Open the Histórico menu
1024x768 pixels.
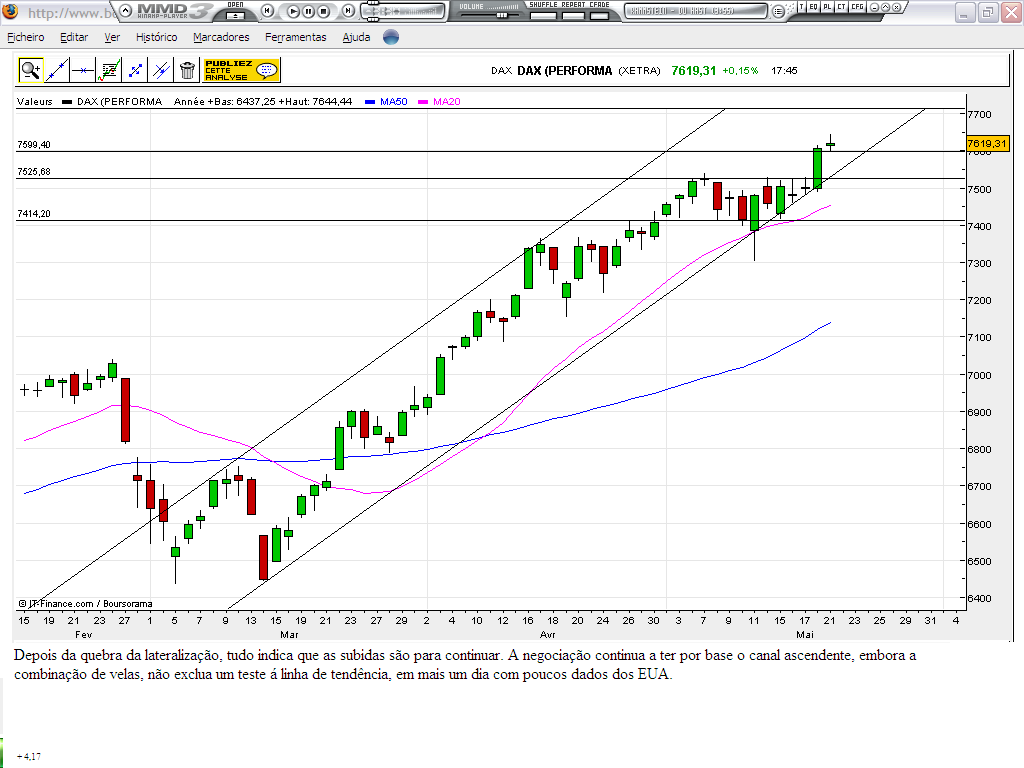point(156,37)
